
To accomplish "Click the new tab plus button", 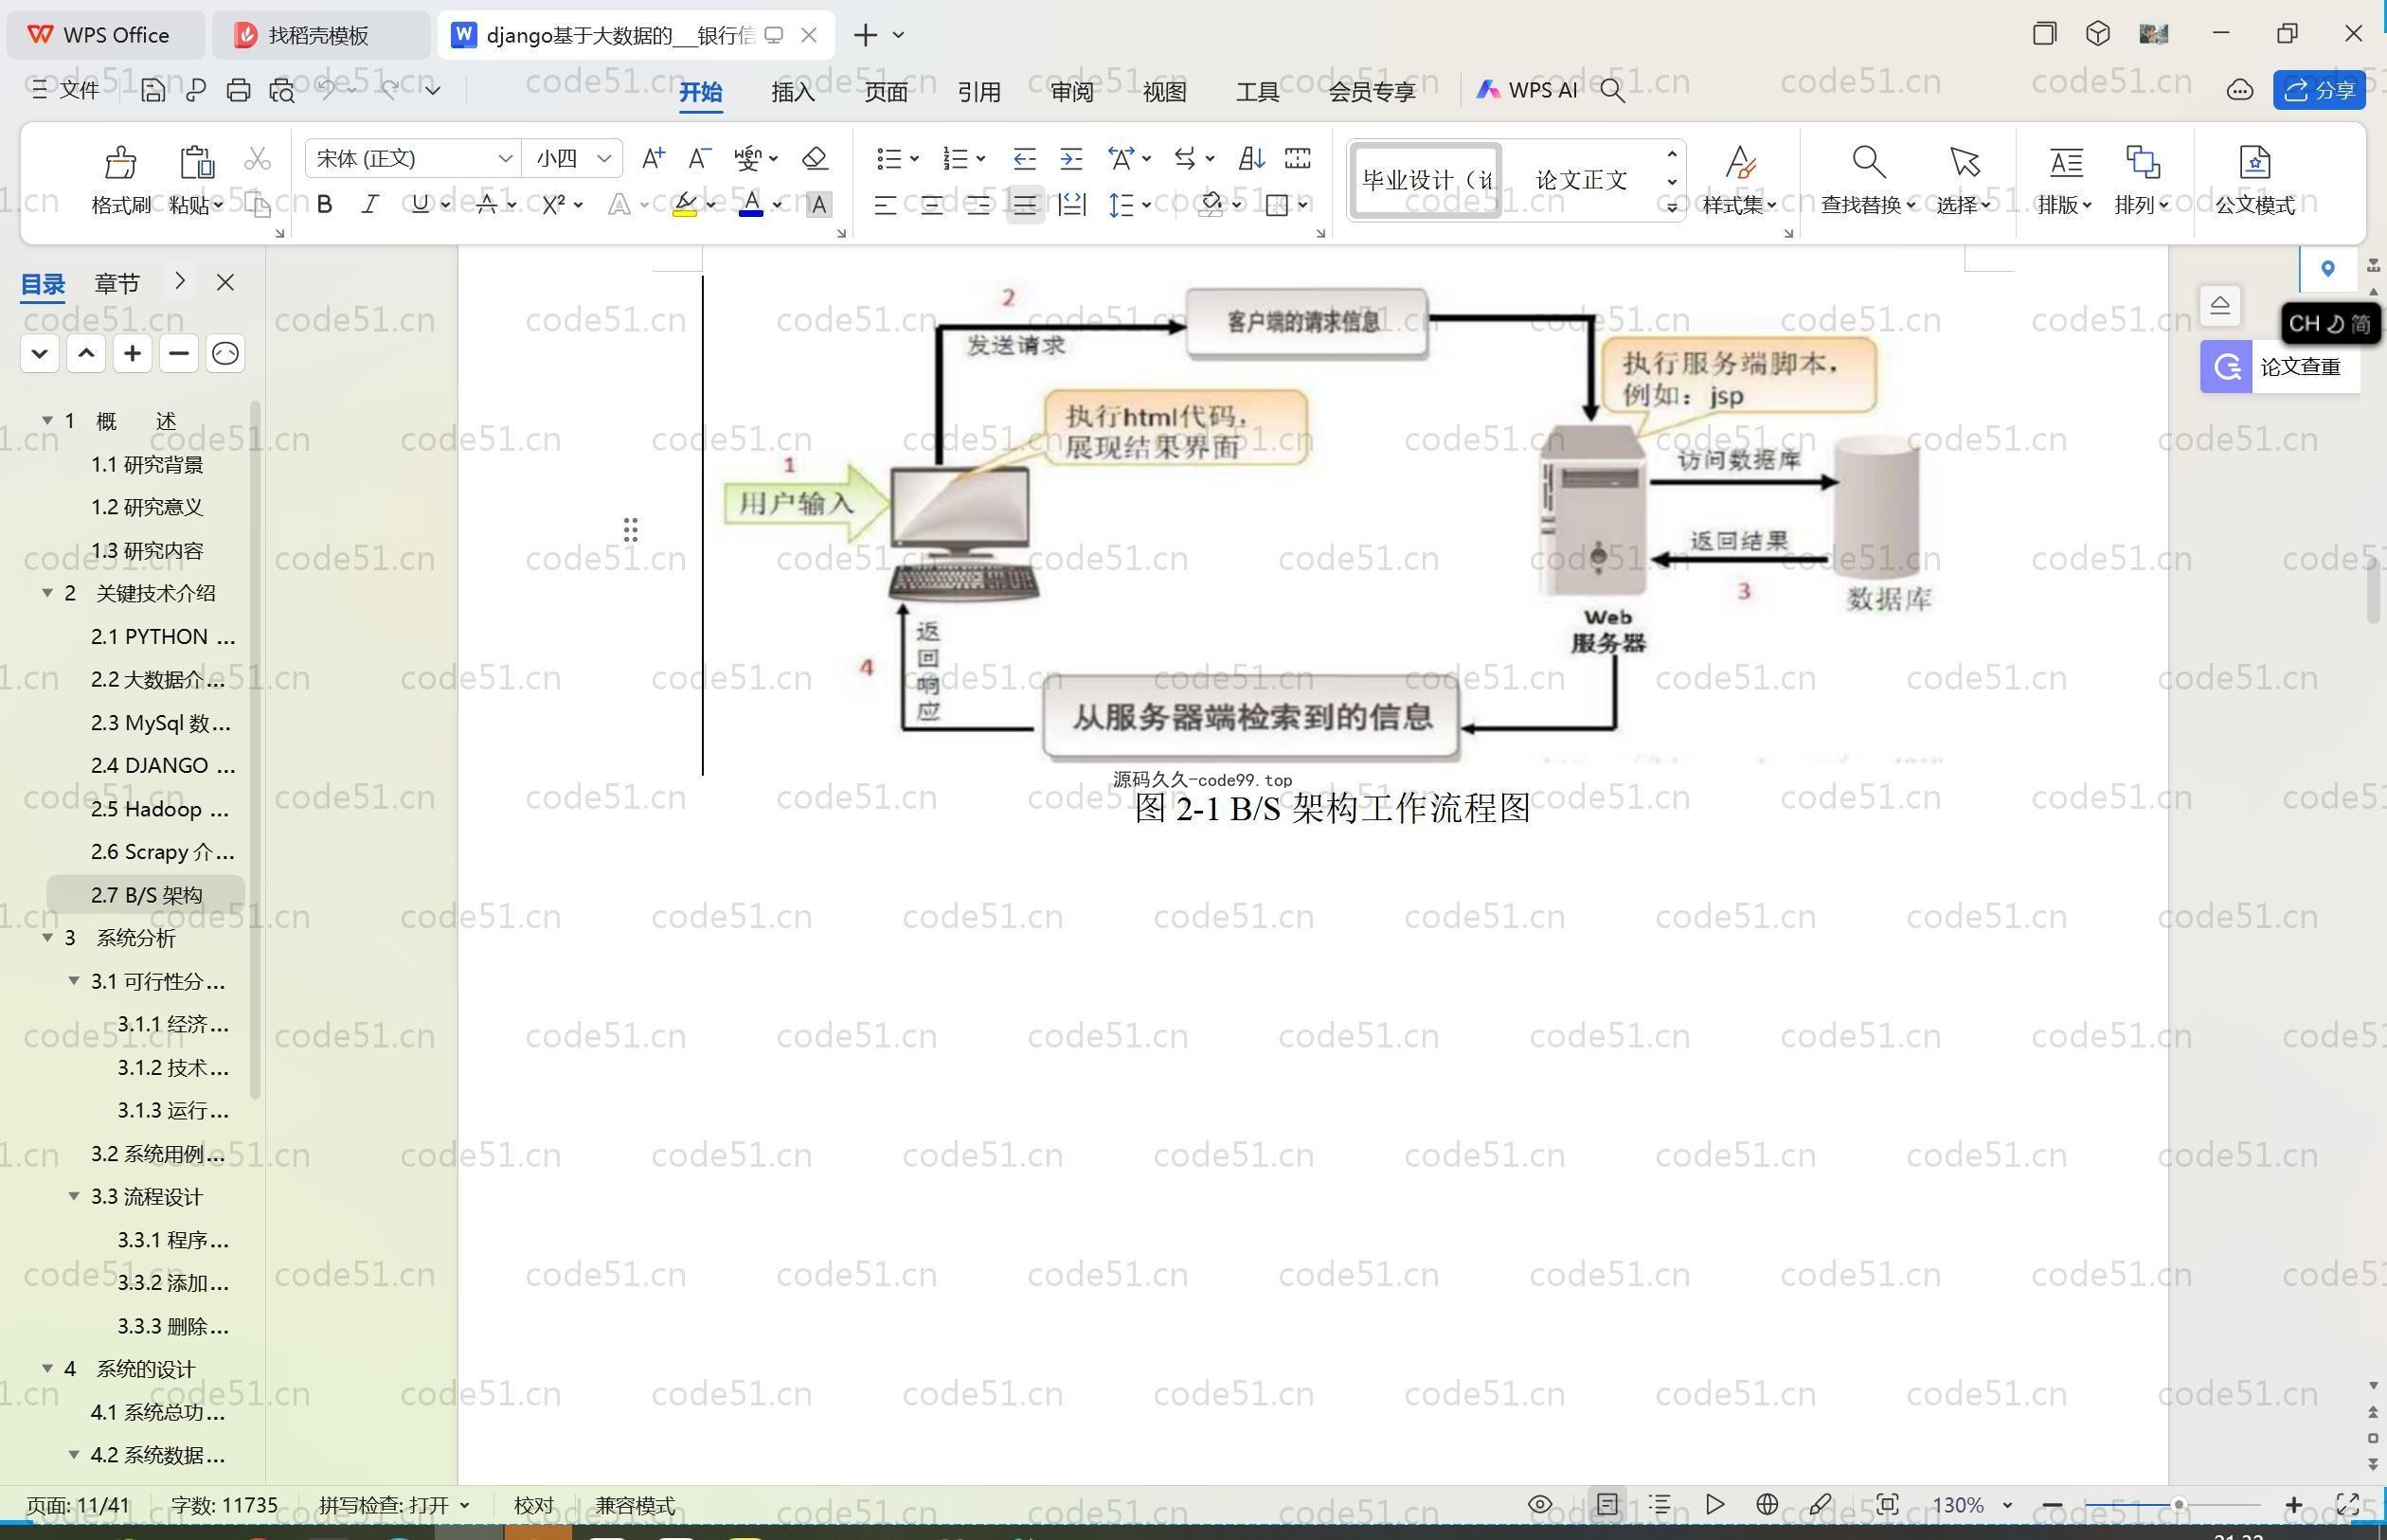I will (x=865, y=35).
